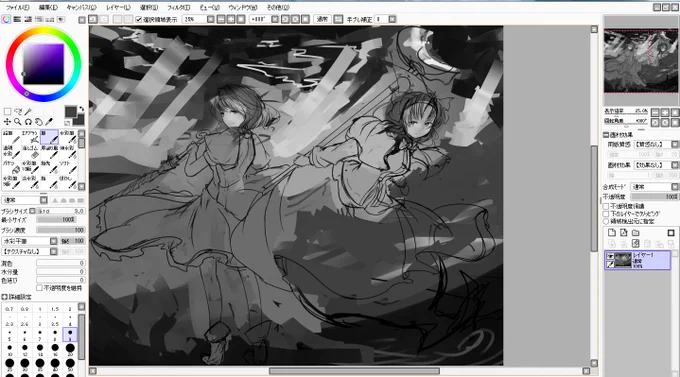Image resolution: width=680 pixels, height=377 pixels.
Task: Select レイヤー1 in the layer list
Action: pos(638,260)
